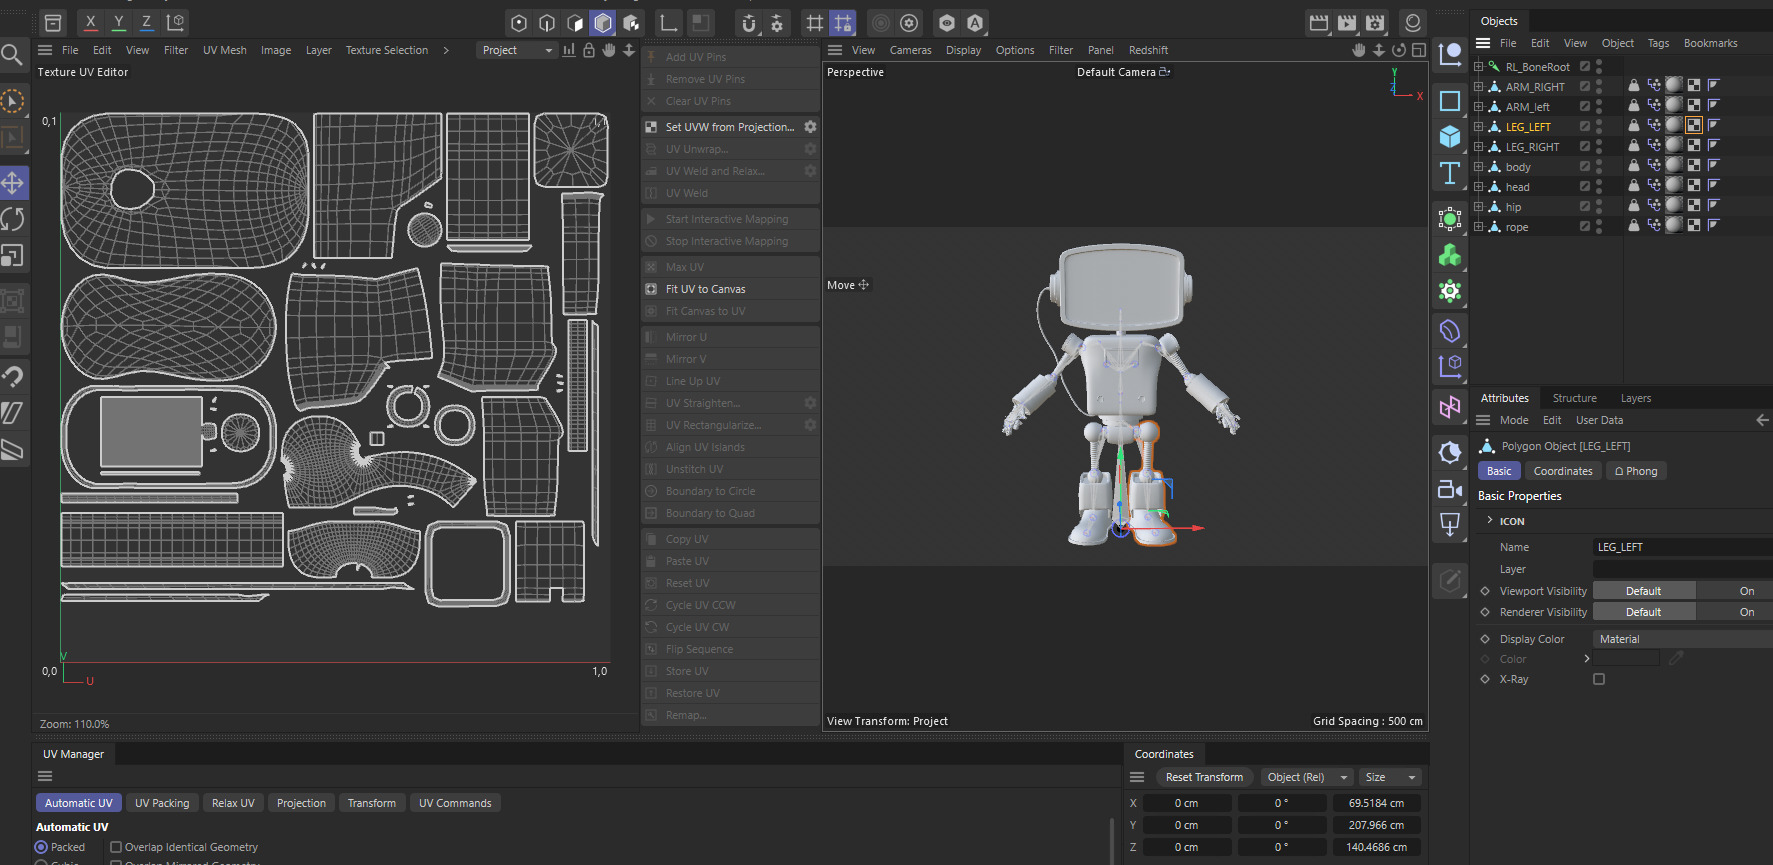
Task: Toggle the lock icon in UV editor
Action: coord(588,50)
